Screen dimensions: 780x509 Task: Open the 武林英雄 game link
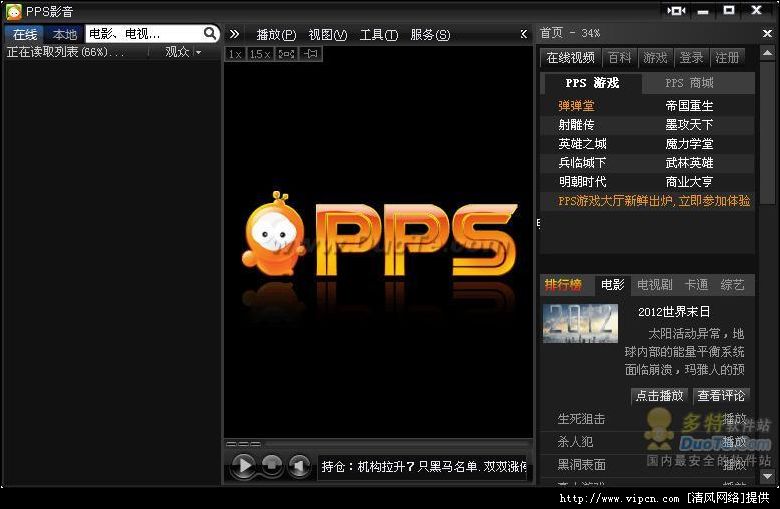(x=689, y=163)
